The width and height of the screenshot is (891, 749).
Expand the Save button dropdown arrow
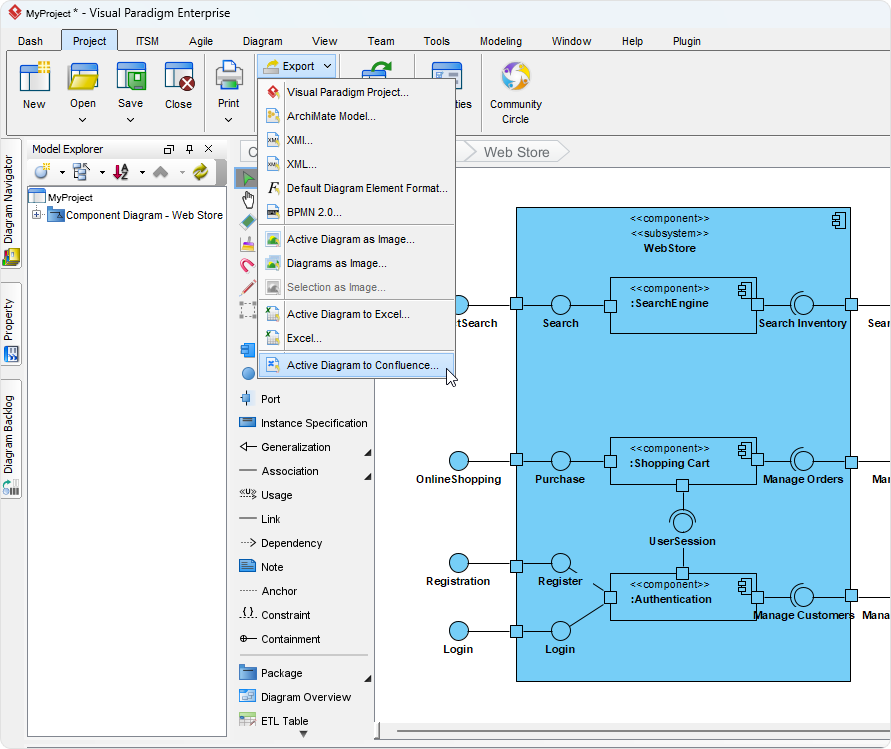(x=131, y=120)
